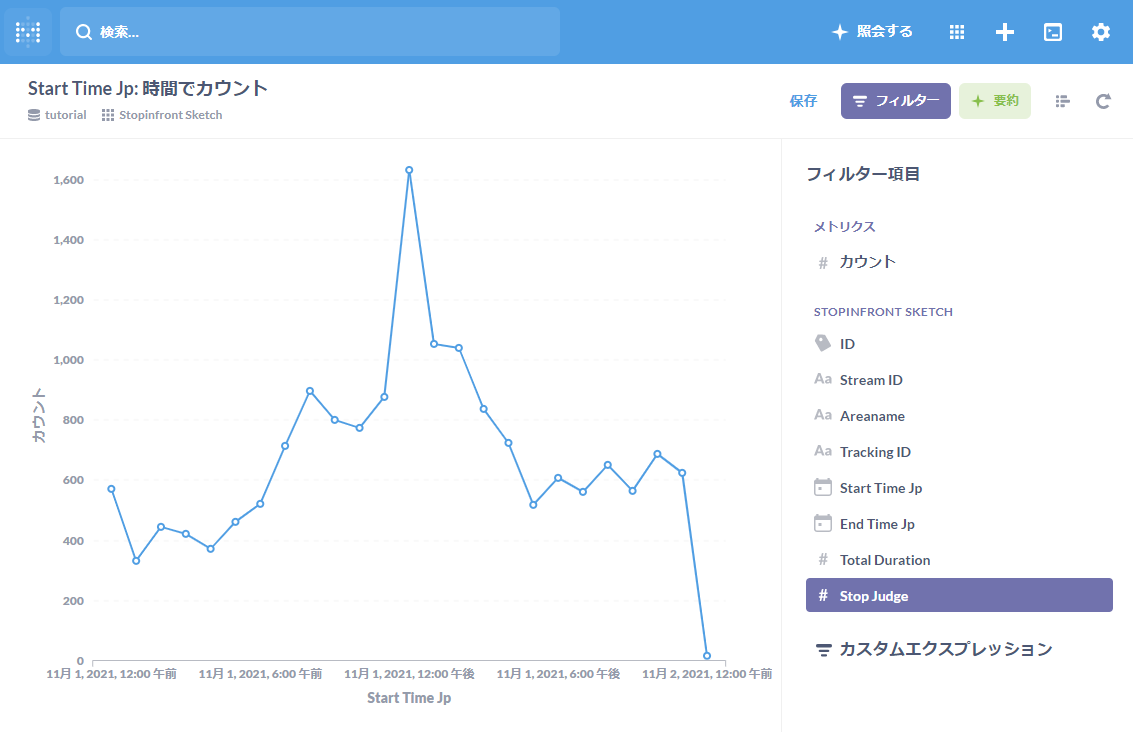This screenshot has width=1133, height=732.
Task: Open the browse data grid icon
Action: pos(957,32)
